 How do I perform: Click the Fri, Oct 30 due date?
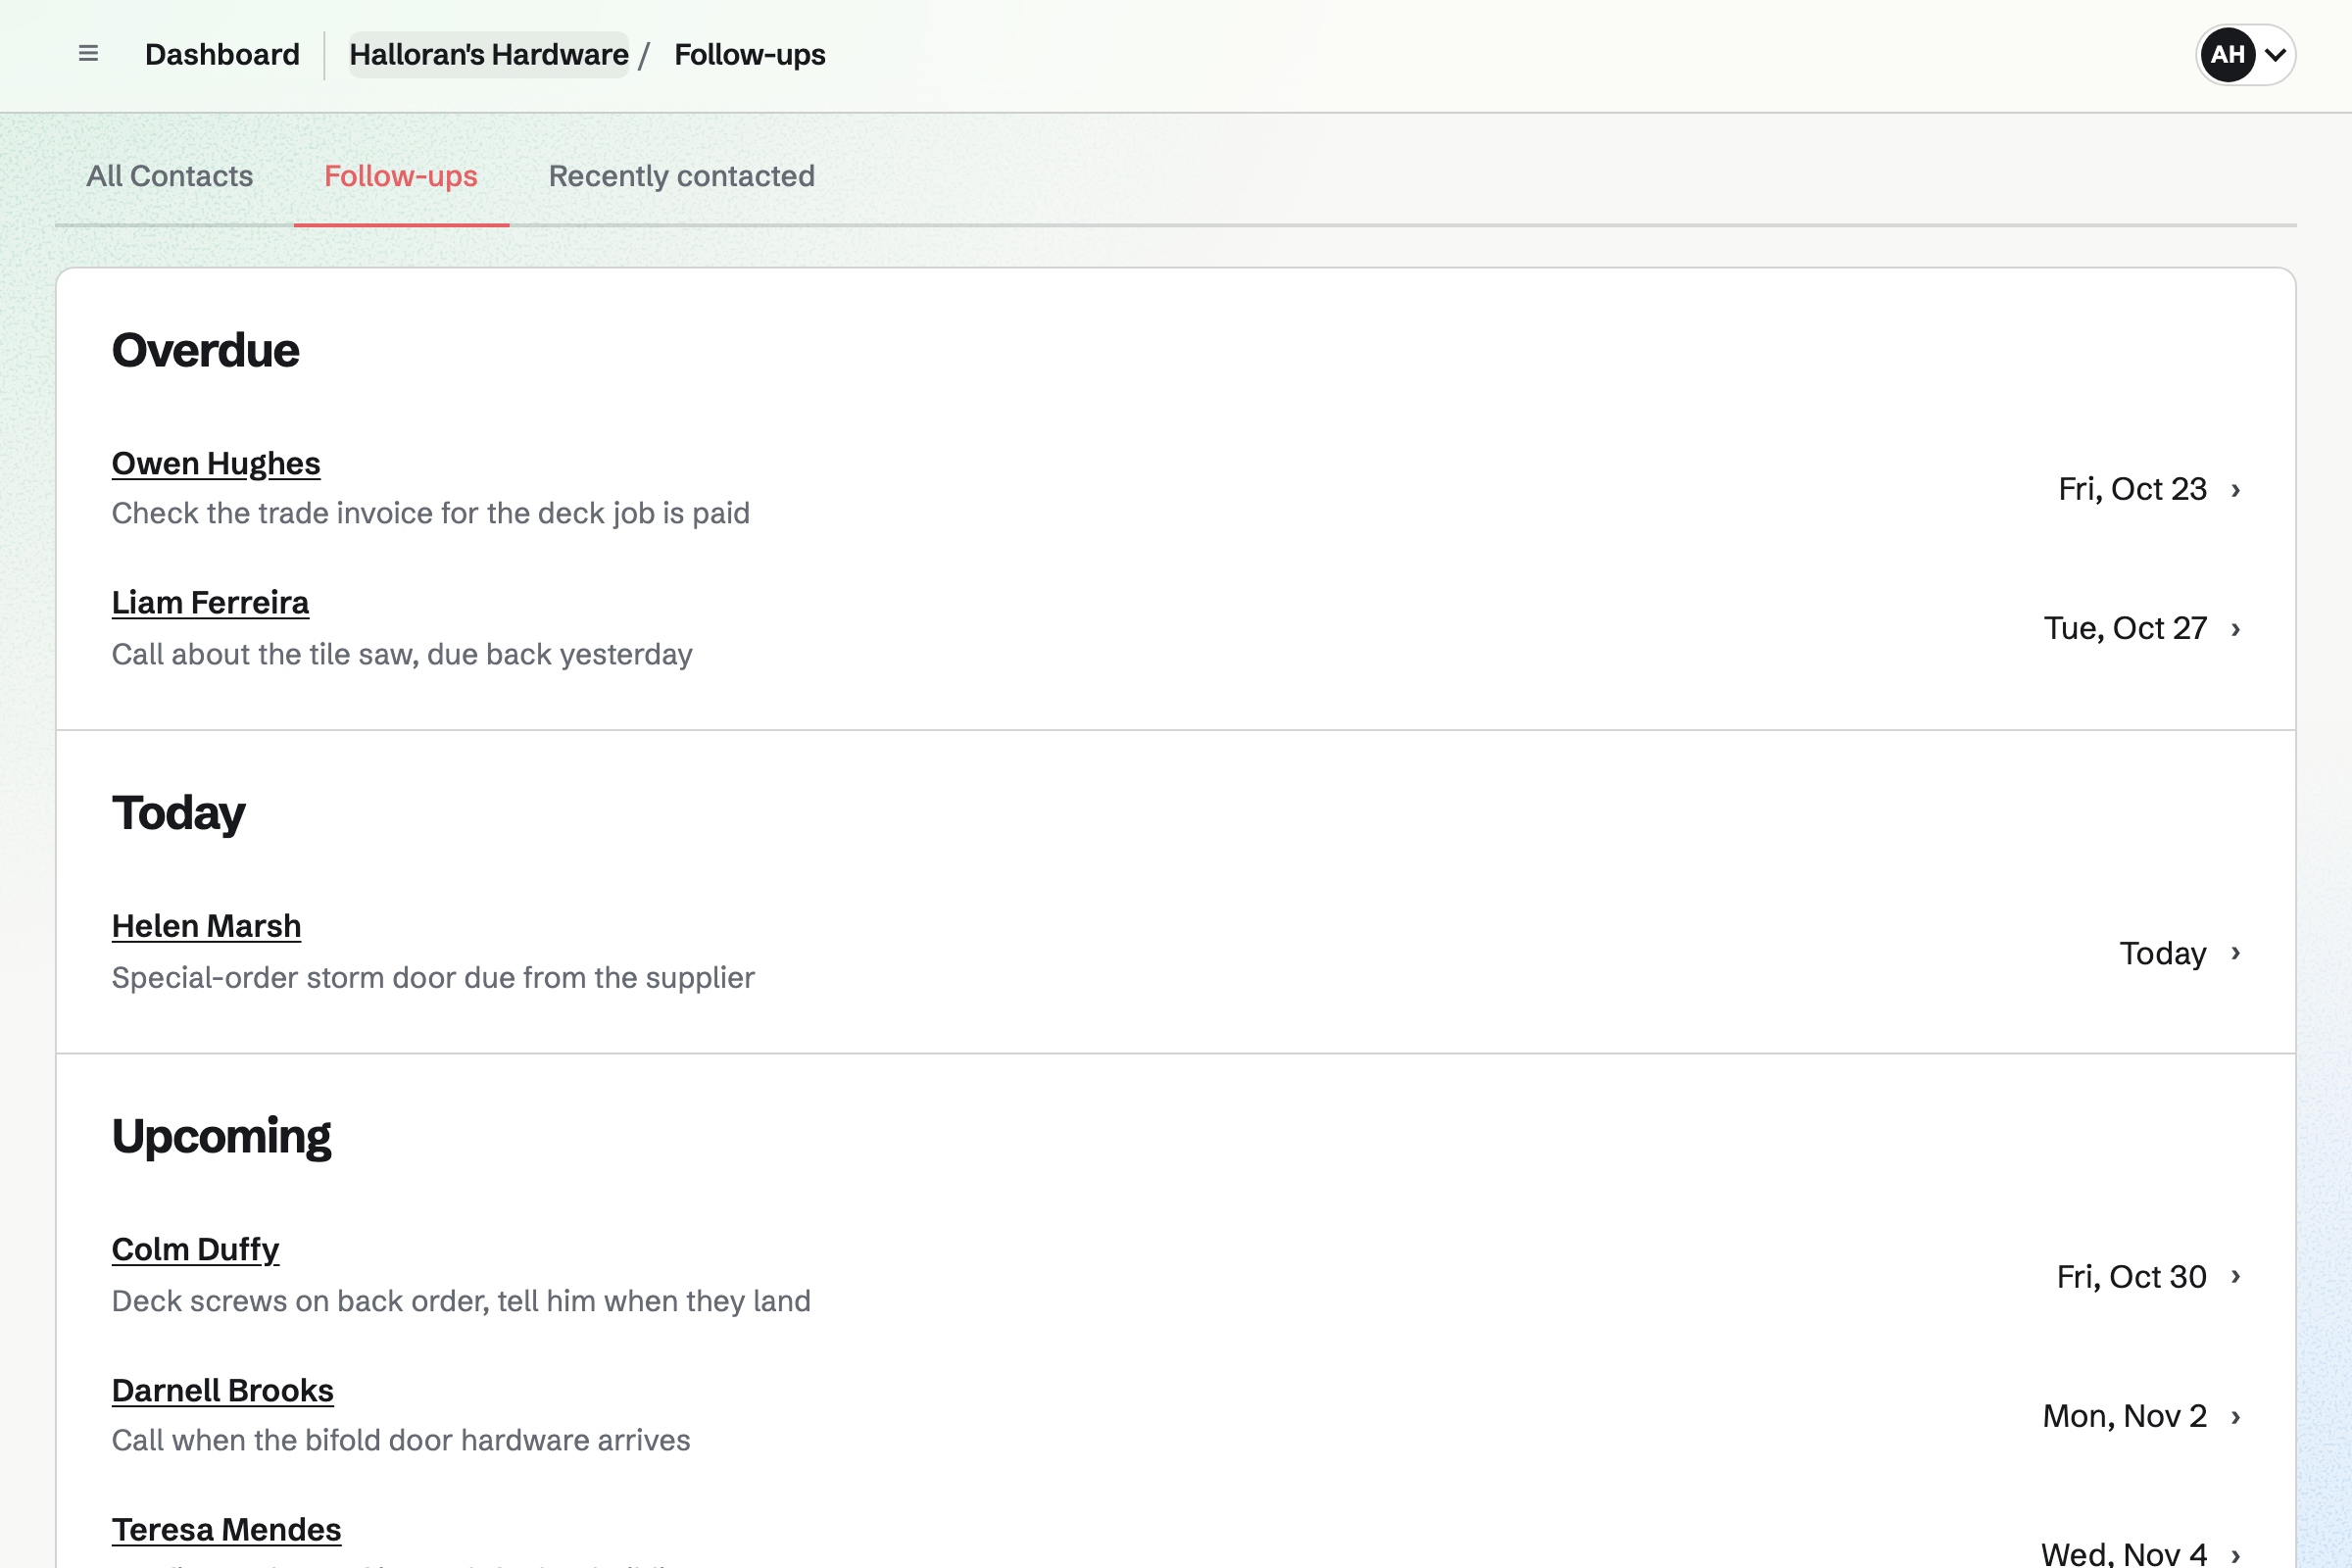click(2131, 1276)
